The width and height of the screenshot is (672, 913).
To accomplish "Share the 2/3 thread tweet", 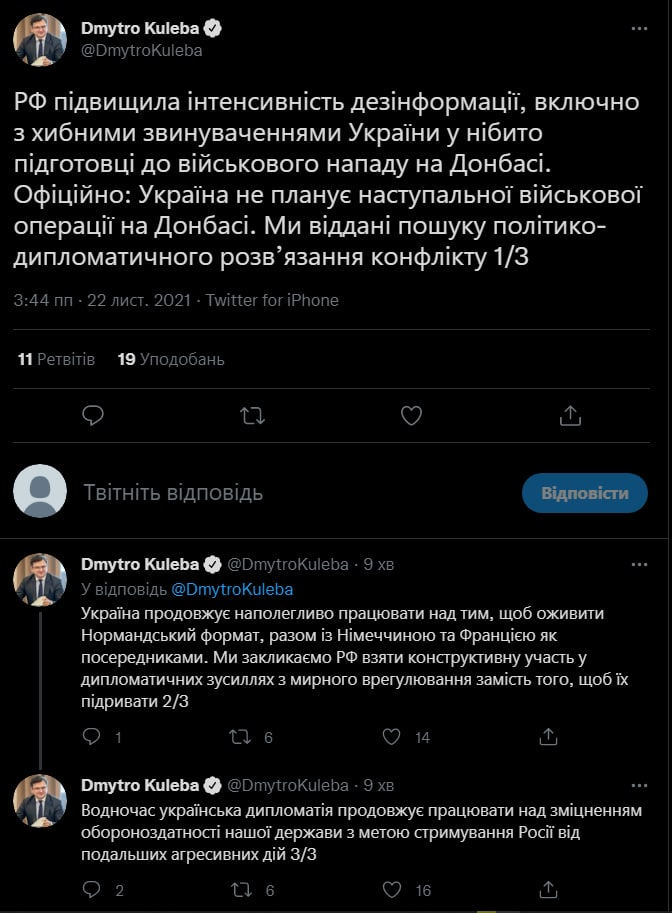I will coord(547,737).
